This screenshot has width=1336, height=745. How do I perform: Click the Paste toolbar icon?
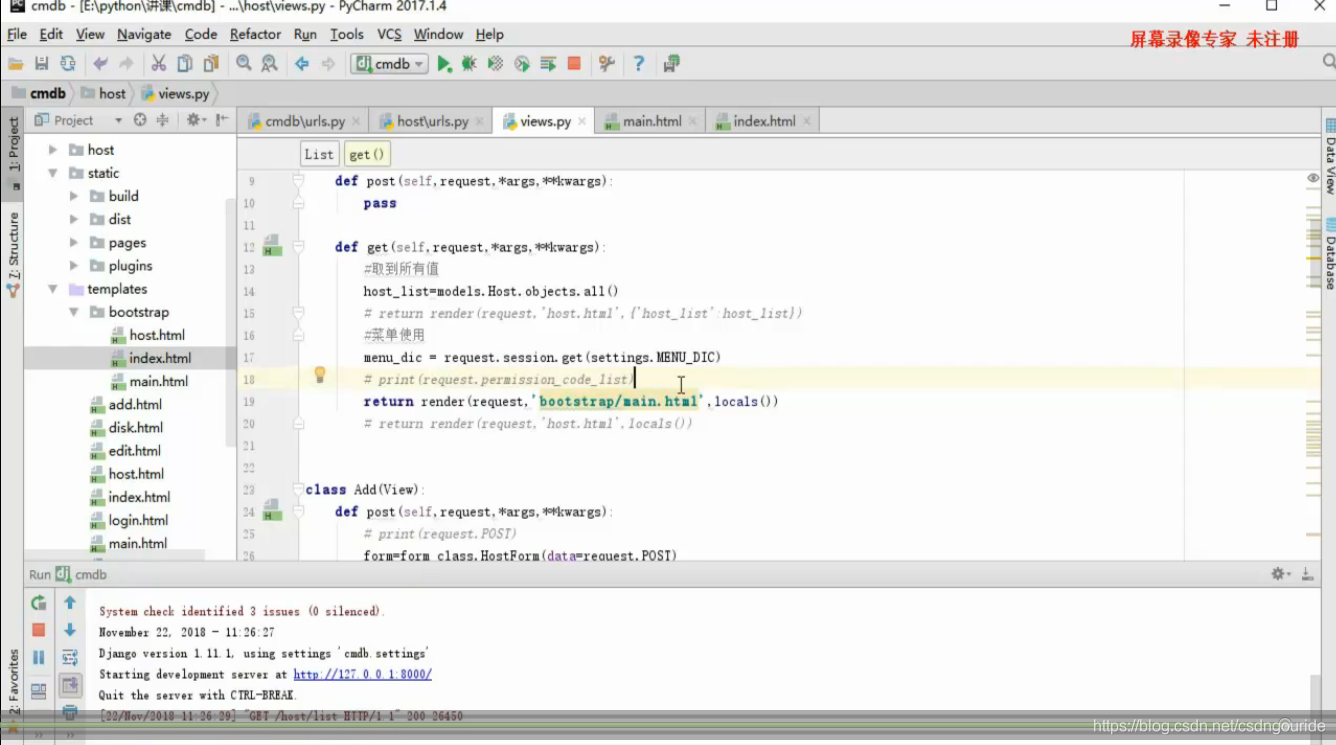pyautogui.click(x=210, y=64)
